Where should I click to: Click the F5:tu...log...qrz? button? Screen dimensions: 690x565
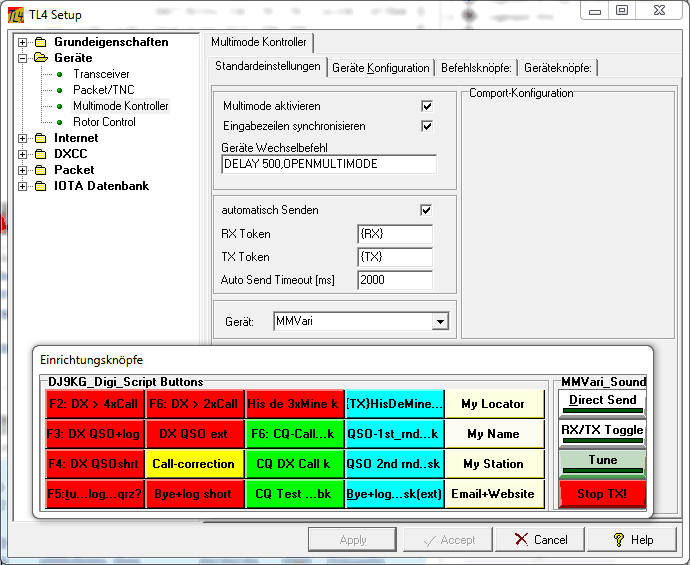tap(95, 494)
